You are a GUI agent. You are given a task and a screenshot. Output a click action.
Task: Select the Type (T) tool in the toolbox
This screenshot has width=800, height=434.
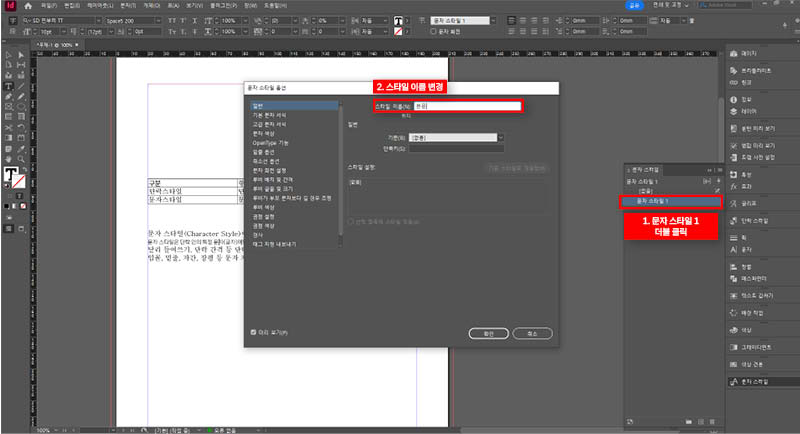pyautogui.click(x=9, y=86)
